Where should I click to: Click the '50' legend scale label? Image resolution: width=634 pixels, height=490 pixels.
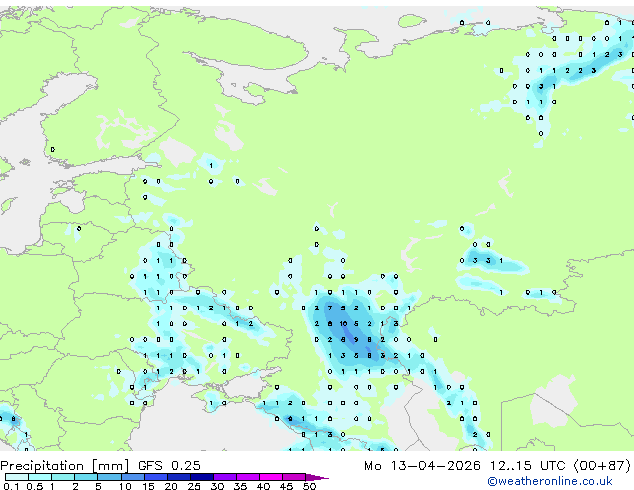click(309, 486)
